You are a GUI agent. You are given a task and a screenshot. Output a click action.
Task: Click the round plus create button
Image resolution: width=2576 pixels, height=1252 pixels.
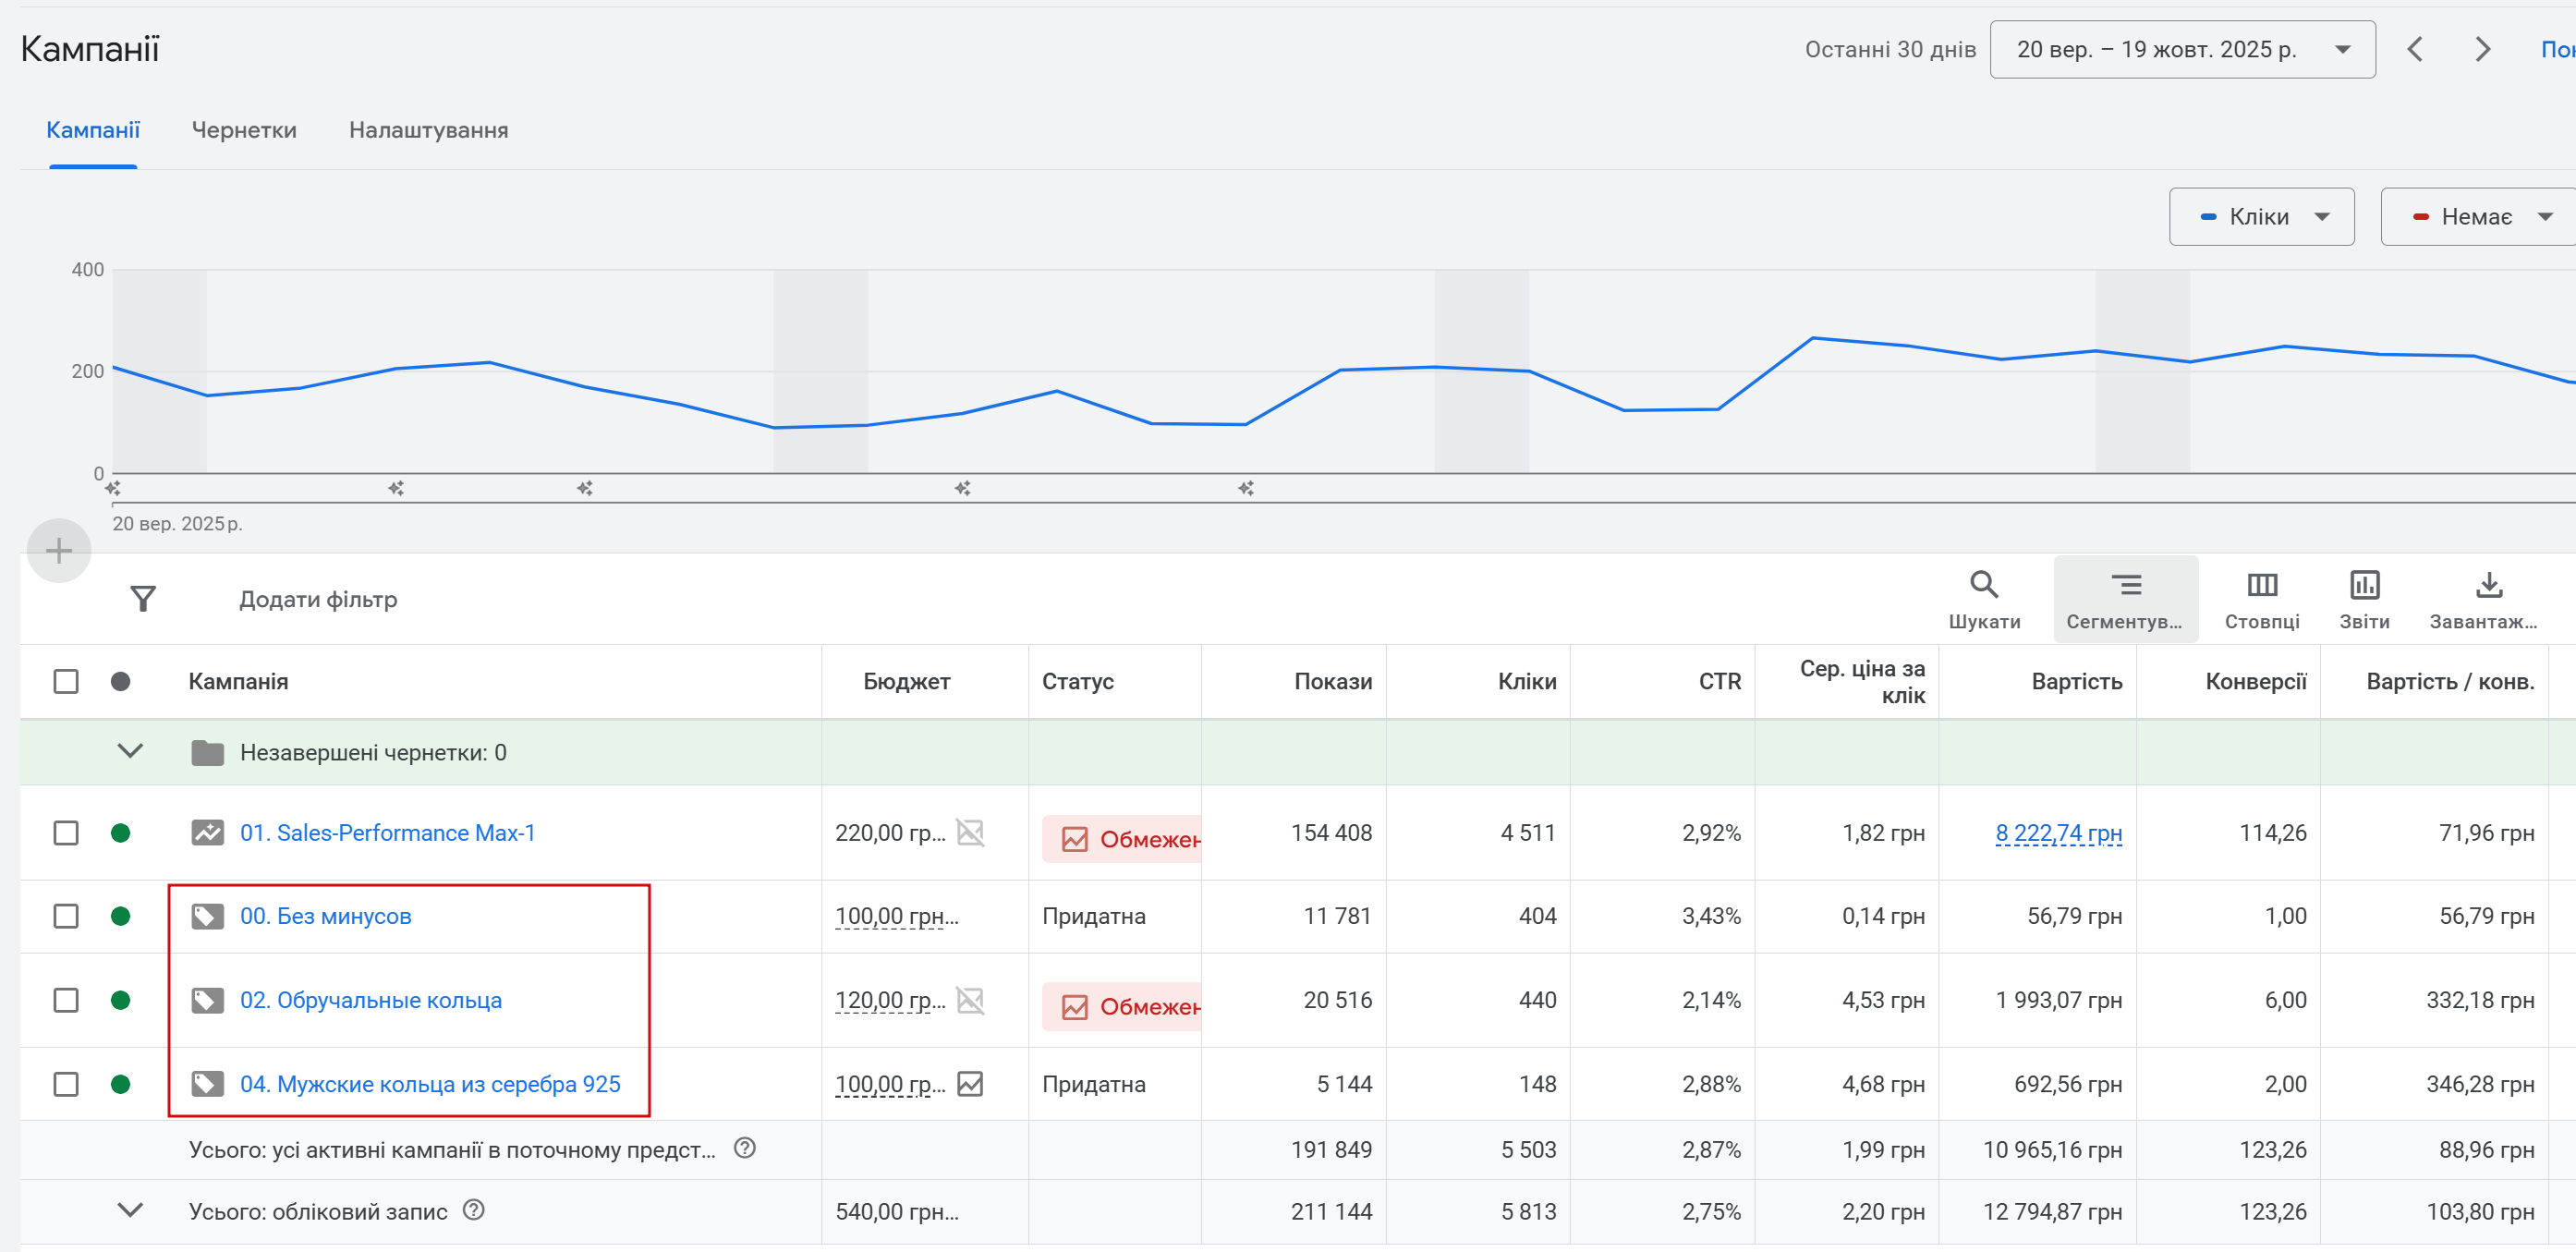(59, 550)
